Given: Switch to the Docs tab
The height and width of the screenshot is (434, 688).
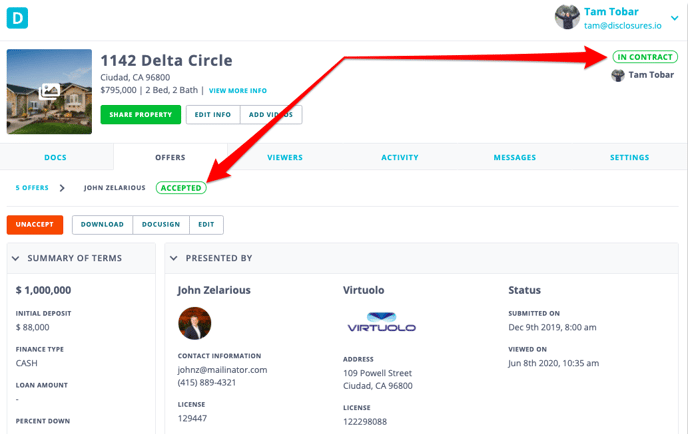Looking at the screenshot, I should 56,157.
